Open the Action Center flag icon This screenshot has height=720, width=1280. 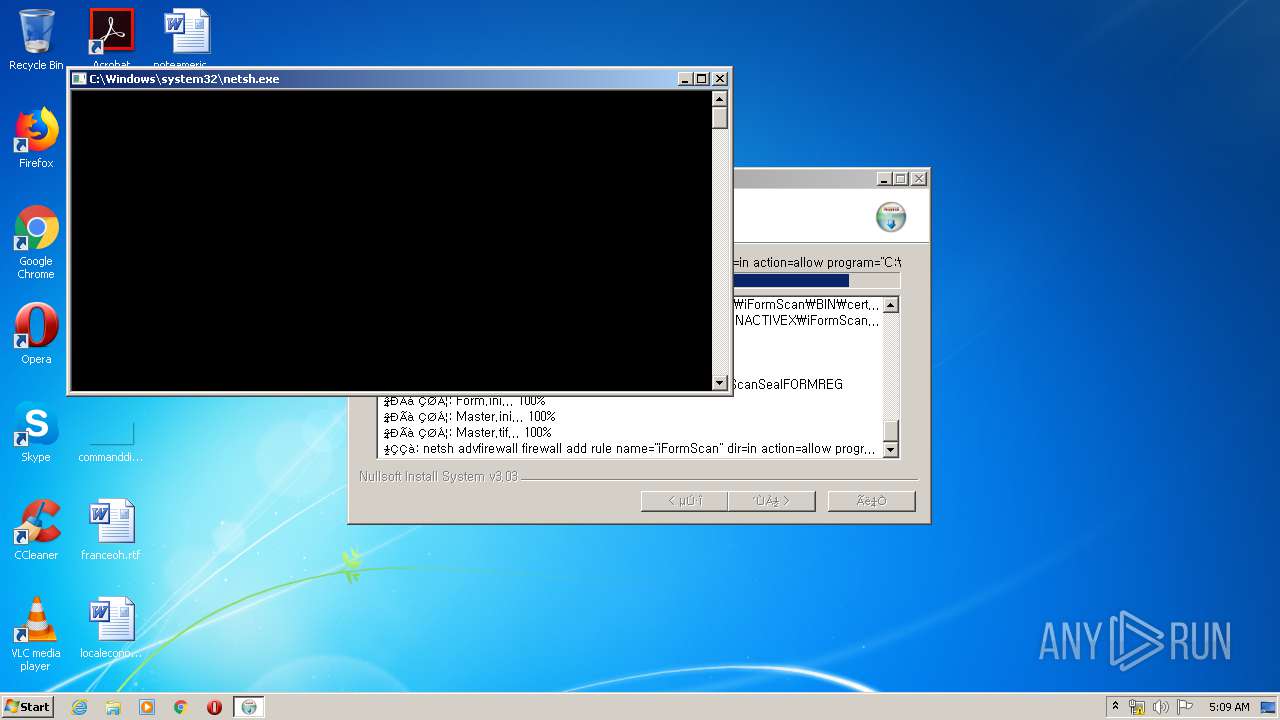(x=1184, y=707)
